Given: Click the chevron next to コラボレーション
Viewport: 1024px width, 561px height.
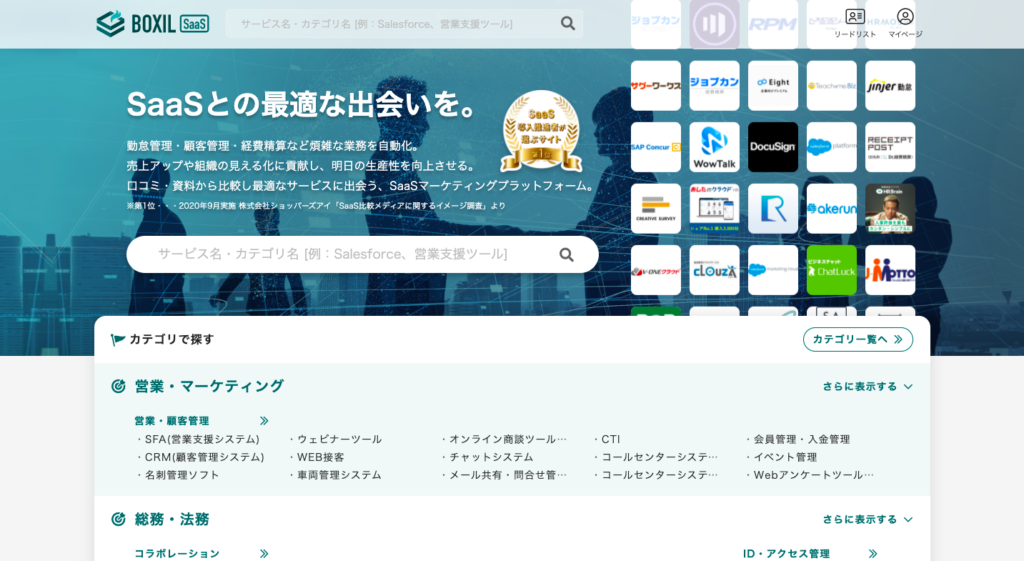Looking at the screenshot, I should tap(264, 554).
